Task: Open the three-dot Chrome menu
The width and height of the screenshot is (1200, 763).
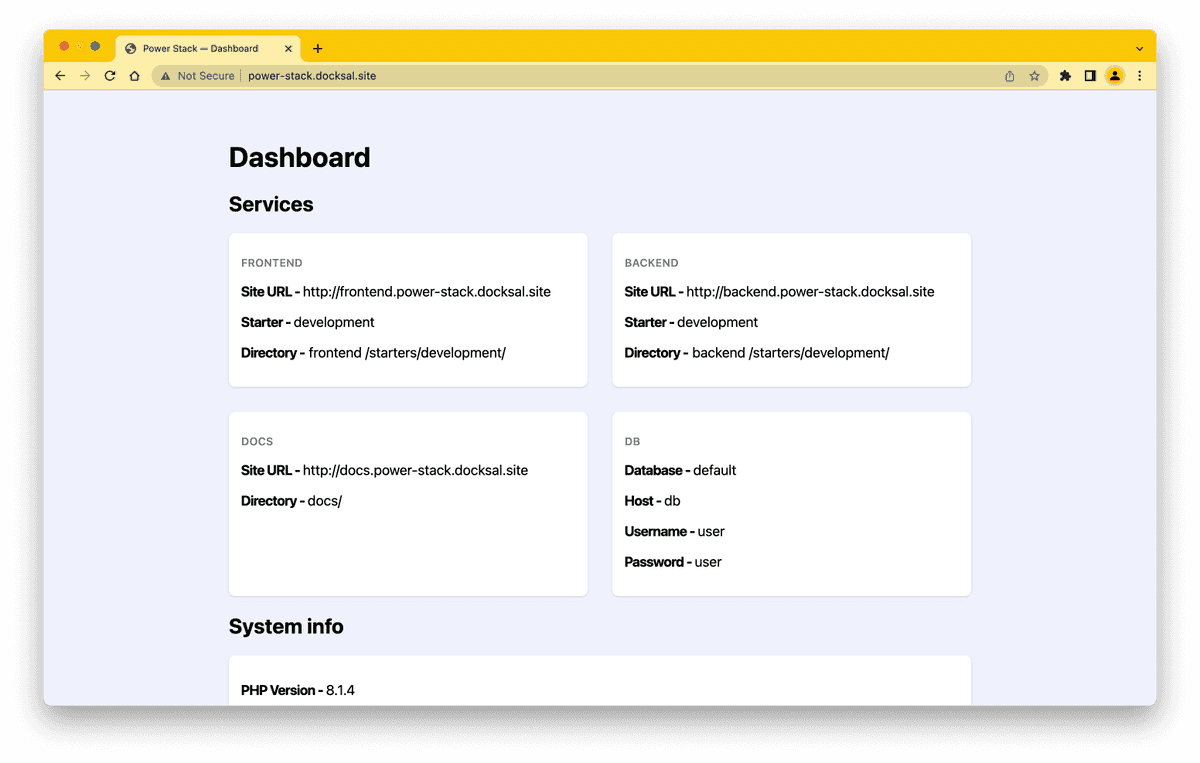Action: [1140, 76]
